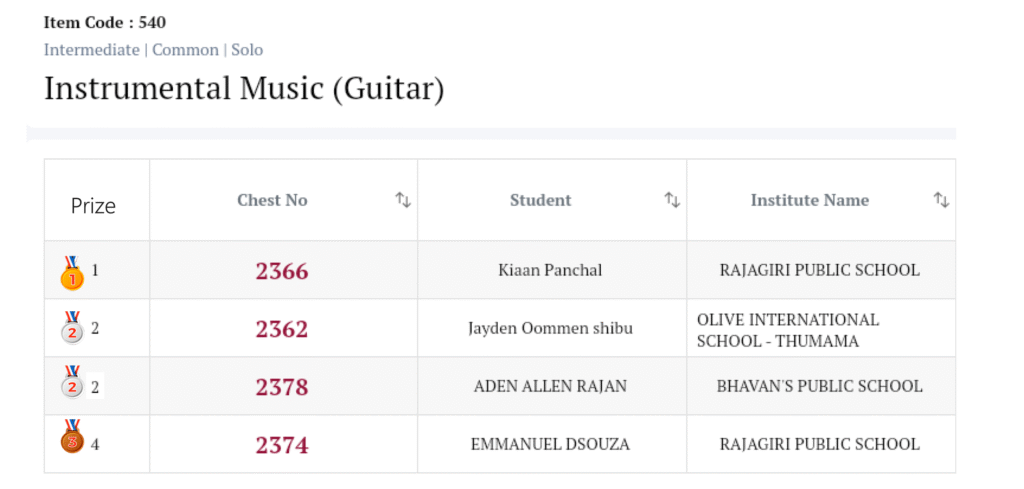Click student name Kiaan Panchal

pos(550,270)
